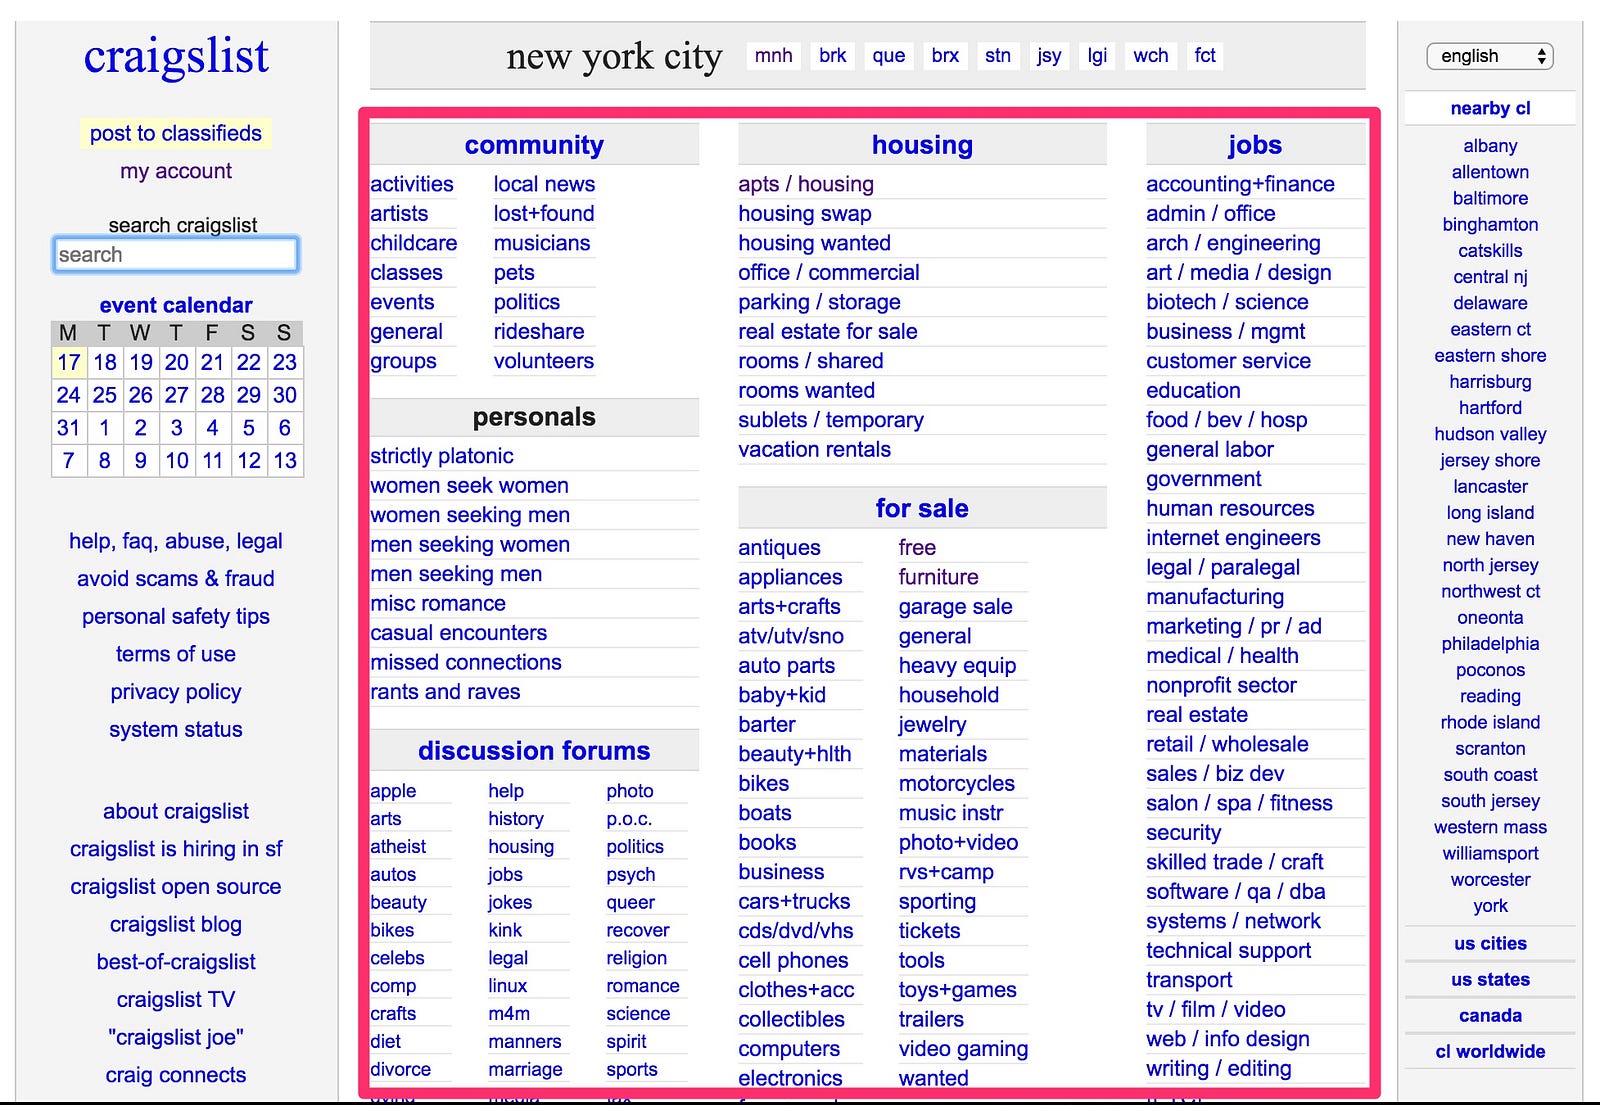Browse community activities

tap(412, 184)
